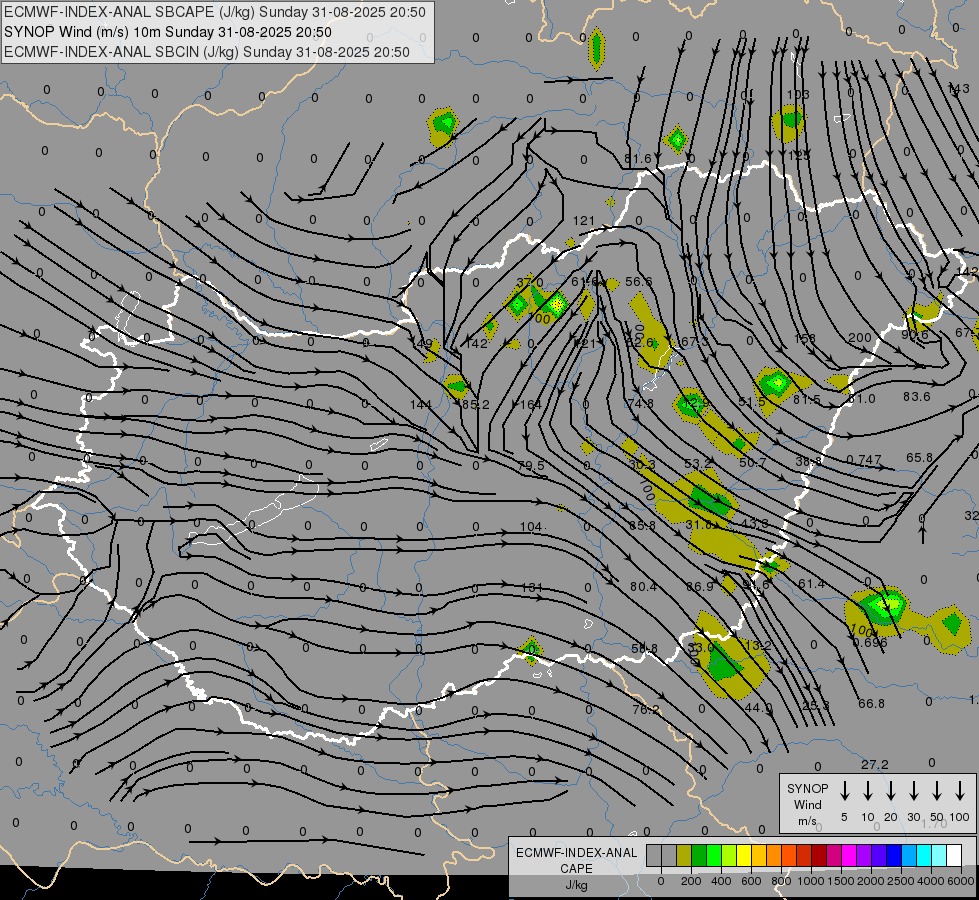Pick the white swatch ending the colorbar
The image size is (979, 900).
[x=953, y=856]
